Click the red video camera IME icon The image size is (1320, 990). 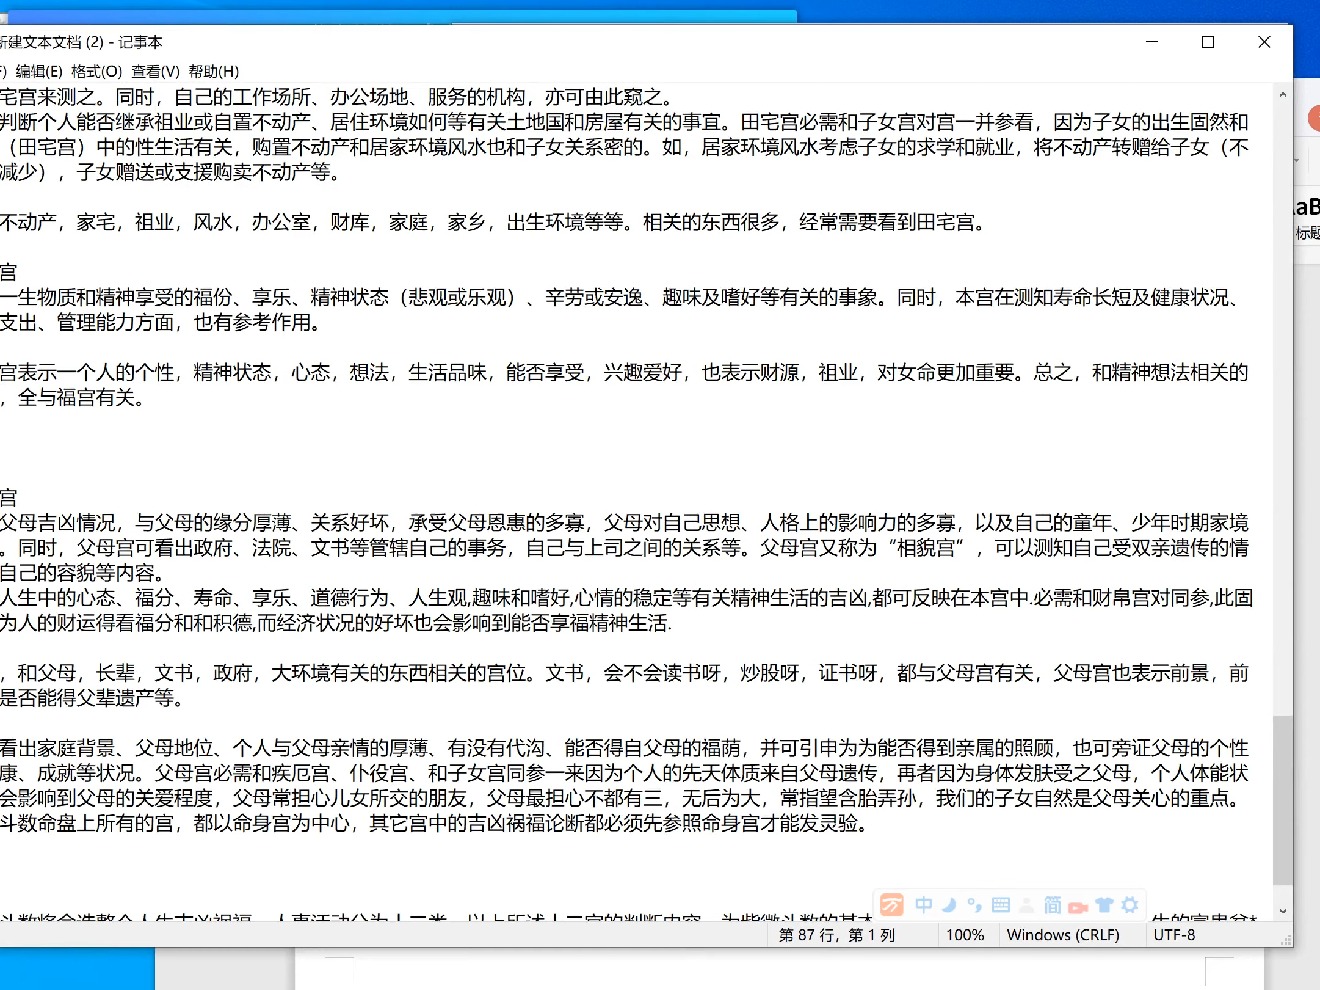pos(1078,907)
